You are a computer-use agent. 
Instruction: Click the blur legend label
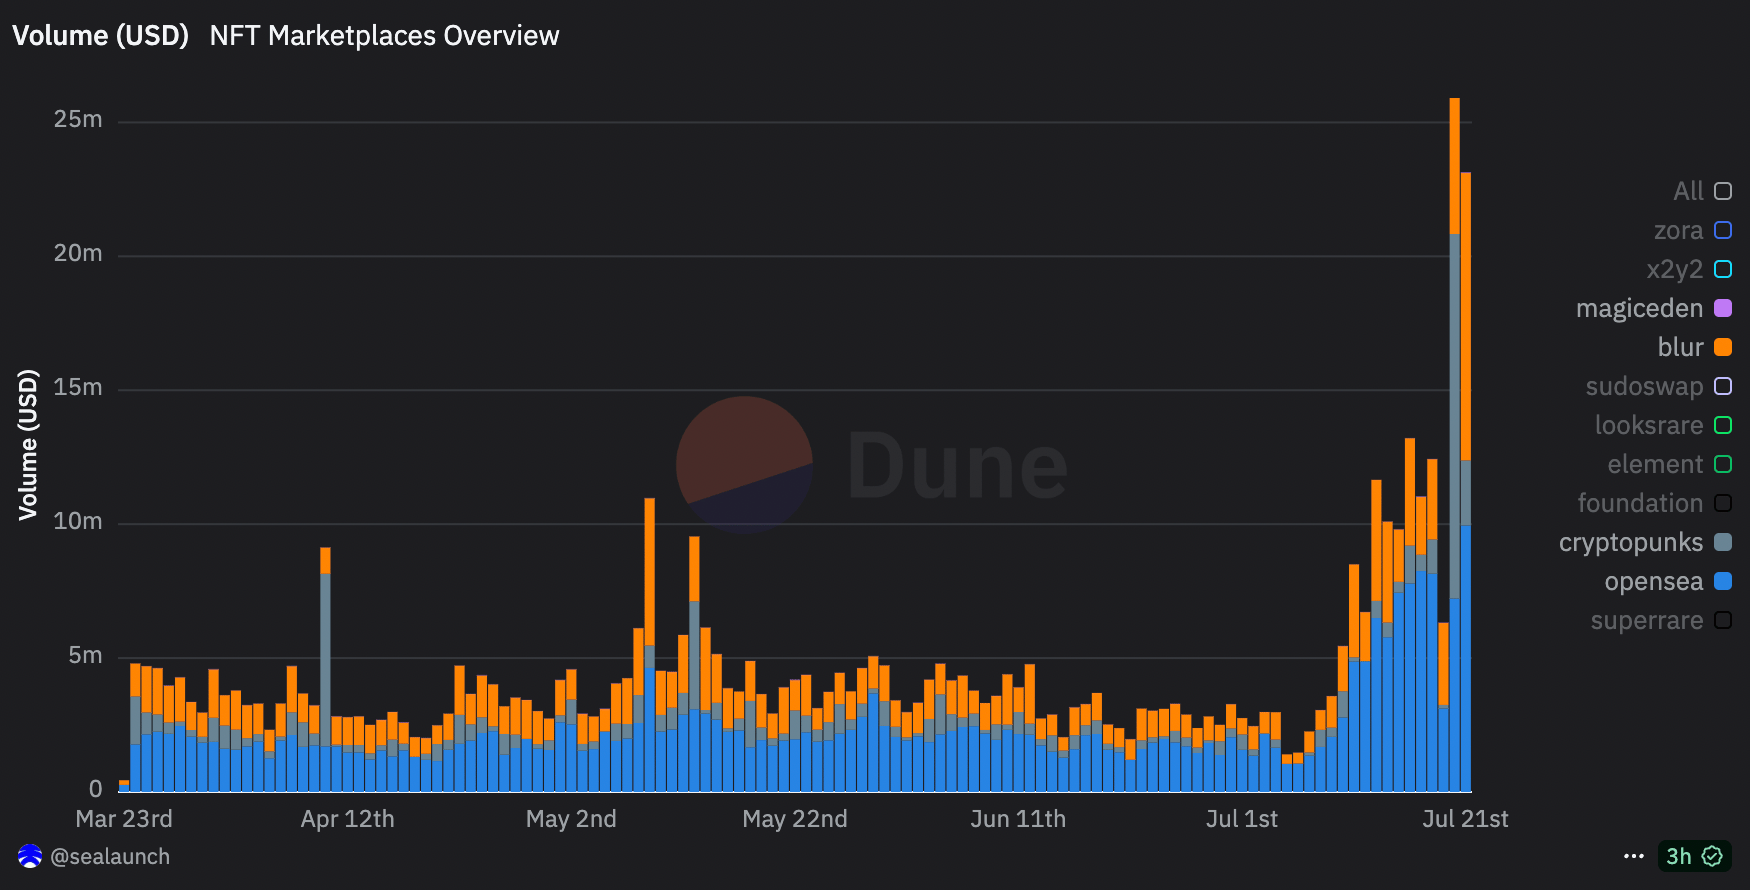point(1680,347)
